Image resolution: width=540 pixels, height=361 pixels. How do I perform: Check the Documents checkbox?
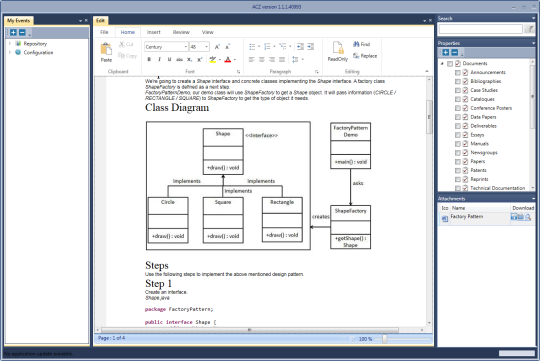[x=450, y=64]
